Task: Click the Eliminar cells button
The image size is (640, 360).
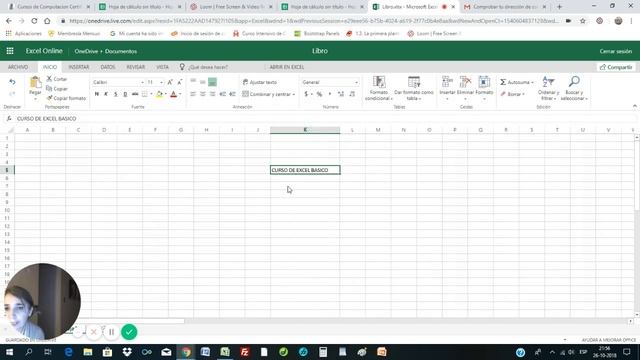Action: tap(465, 88)
